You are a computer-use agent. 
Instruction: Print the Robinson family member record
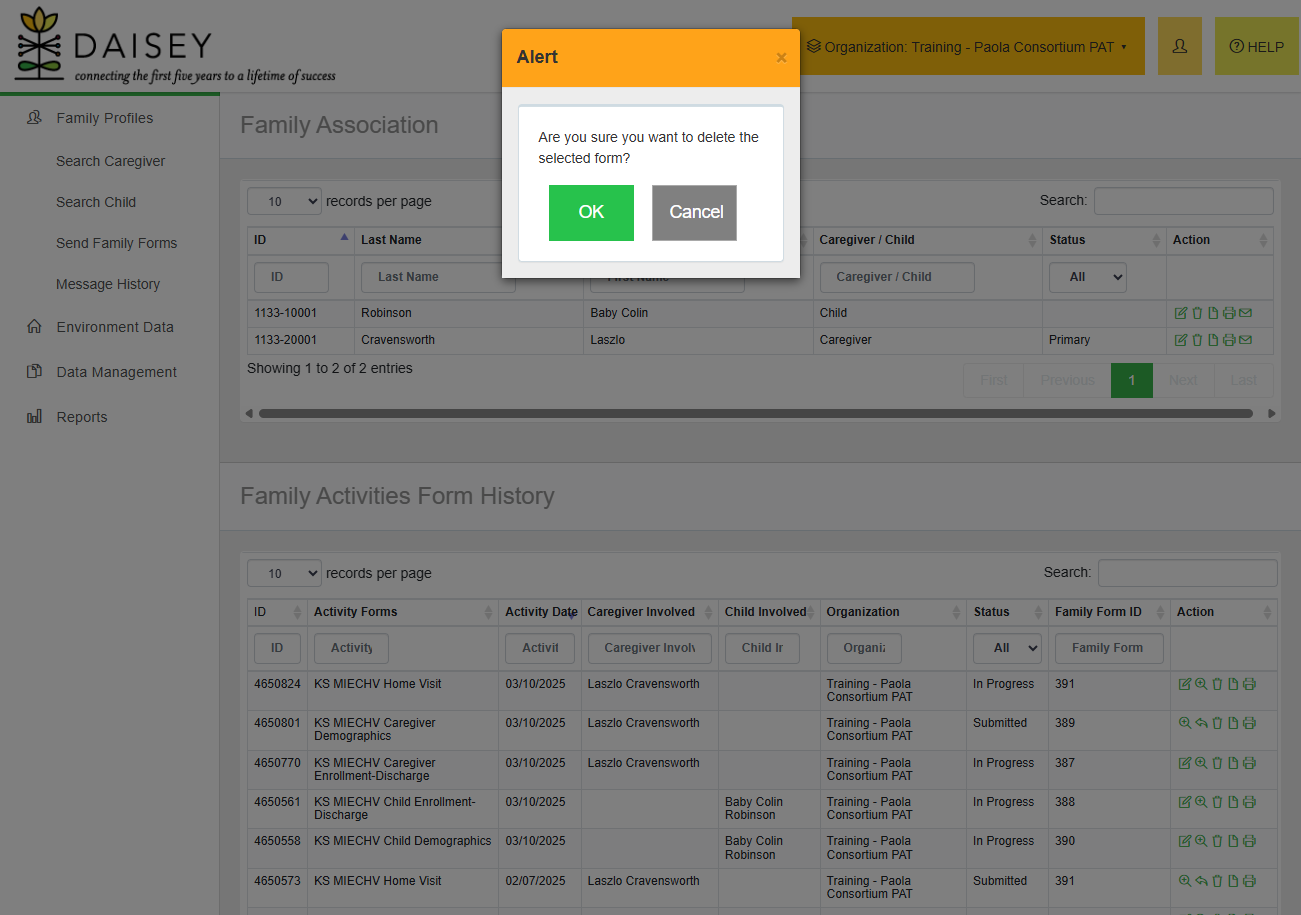click(x=1229, y=313)
